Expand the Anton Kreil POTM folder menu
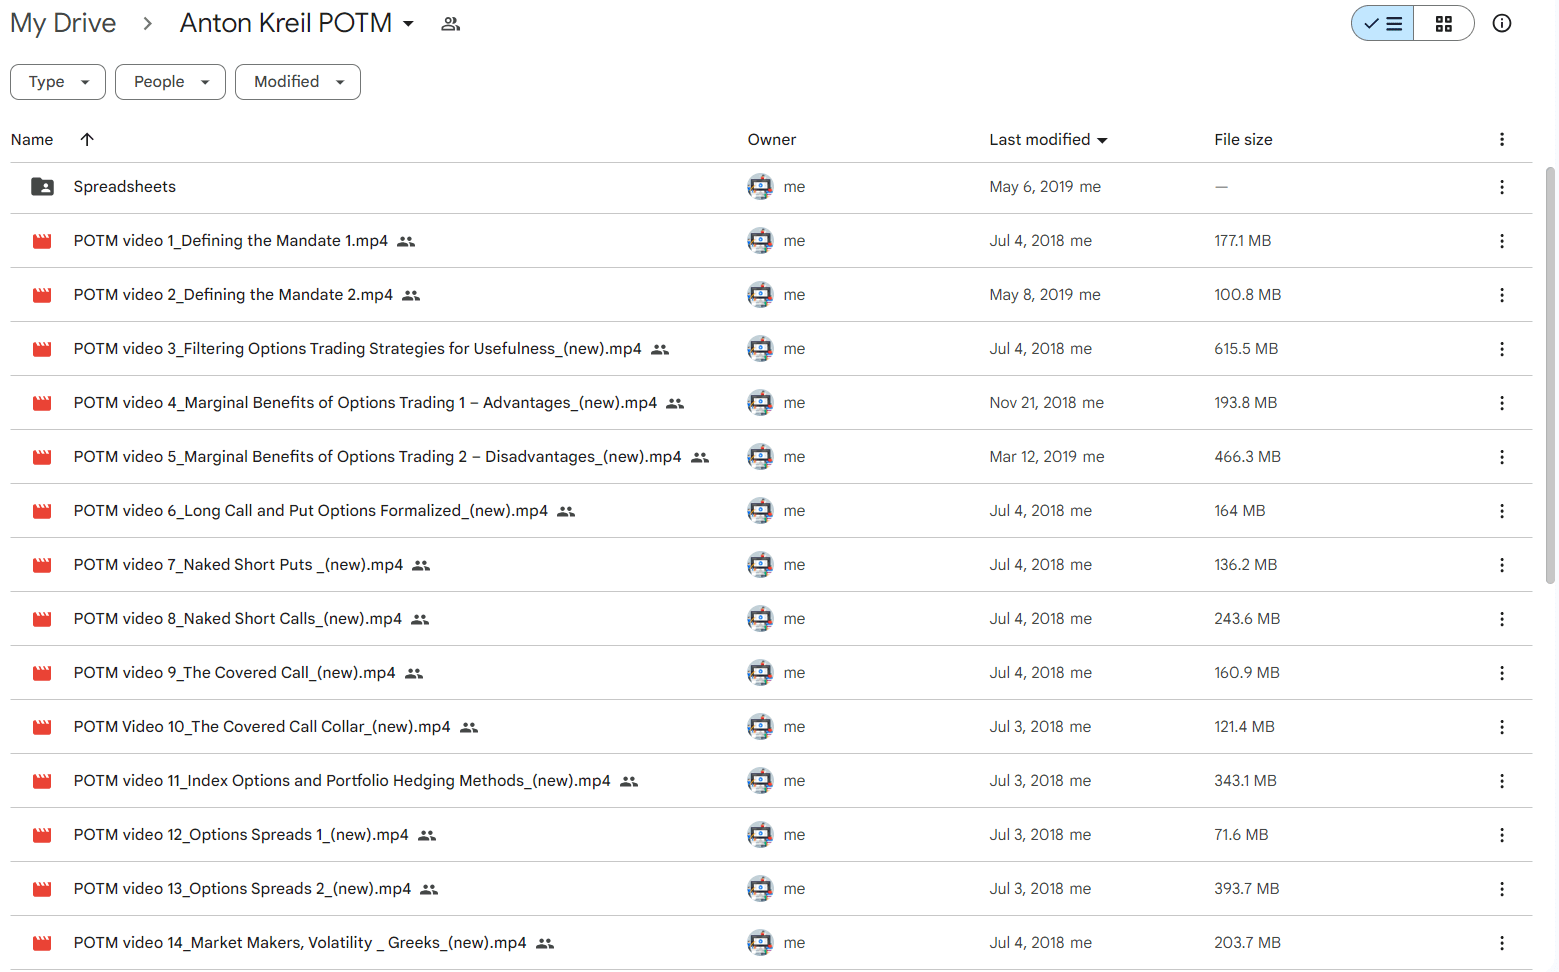The height and width of the screenshot is (972, 1559). tap(408, 24)
